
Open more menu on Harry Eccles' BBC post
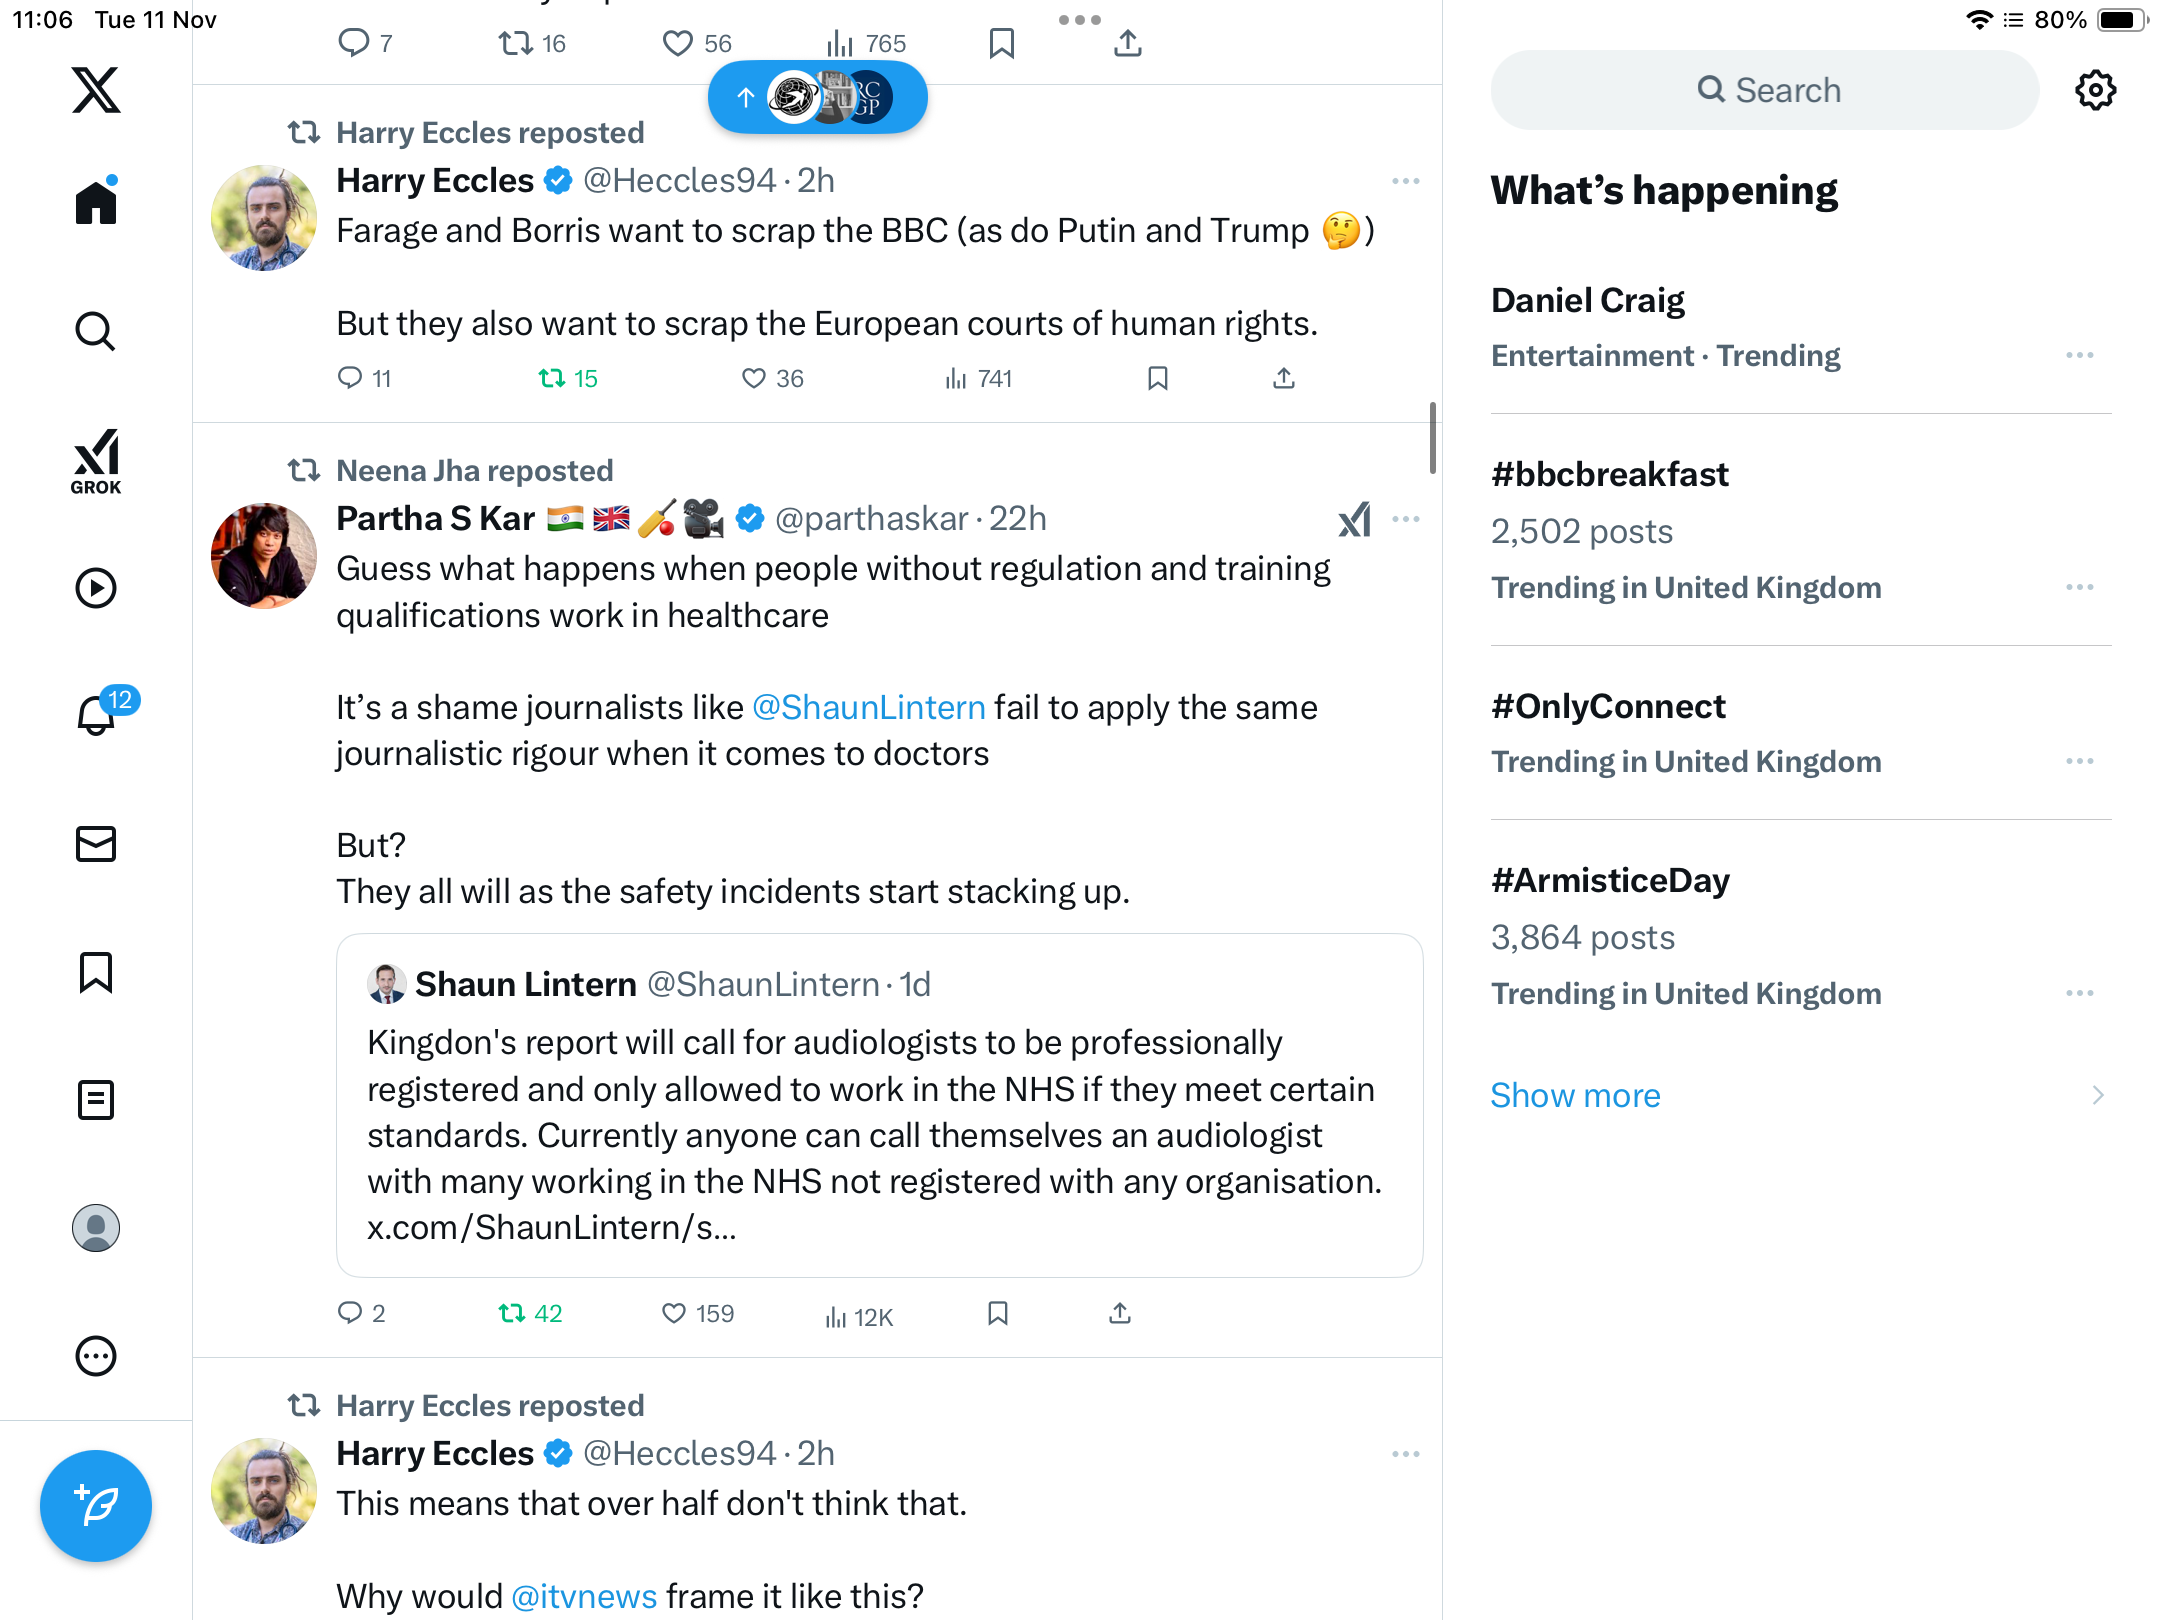tap(1405, 181)
